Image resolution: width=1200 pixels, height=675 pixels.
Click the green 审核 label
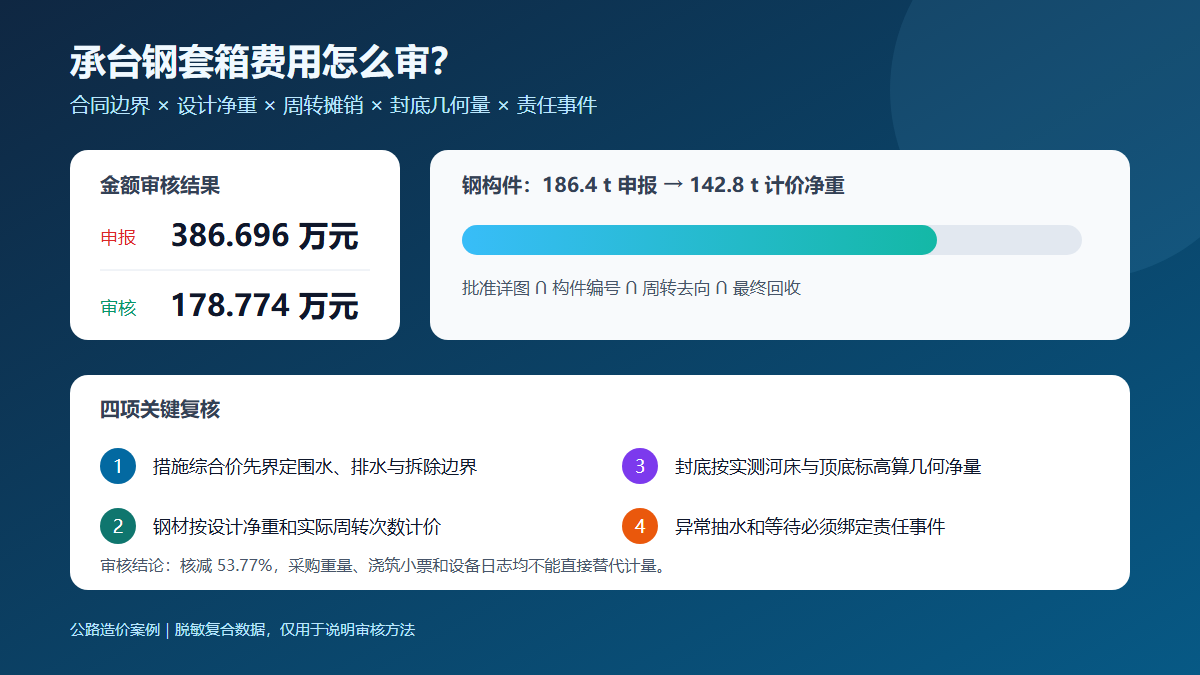coord(118,308)
